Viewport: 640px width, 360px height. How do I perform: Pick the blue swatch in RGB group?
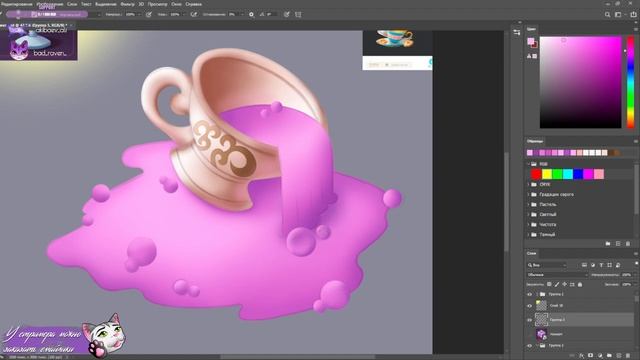pos(578,174)
